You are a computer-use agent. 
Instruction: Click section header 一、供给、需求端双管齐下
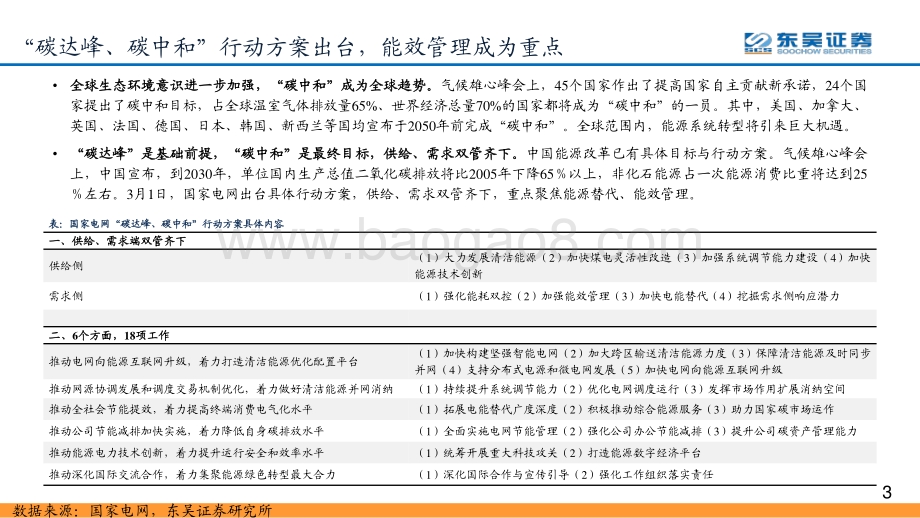pyautogui.click(x=117, y=241)
